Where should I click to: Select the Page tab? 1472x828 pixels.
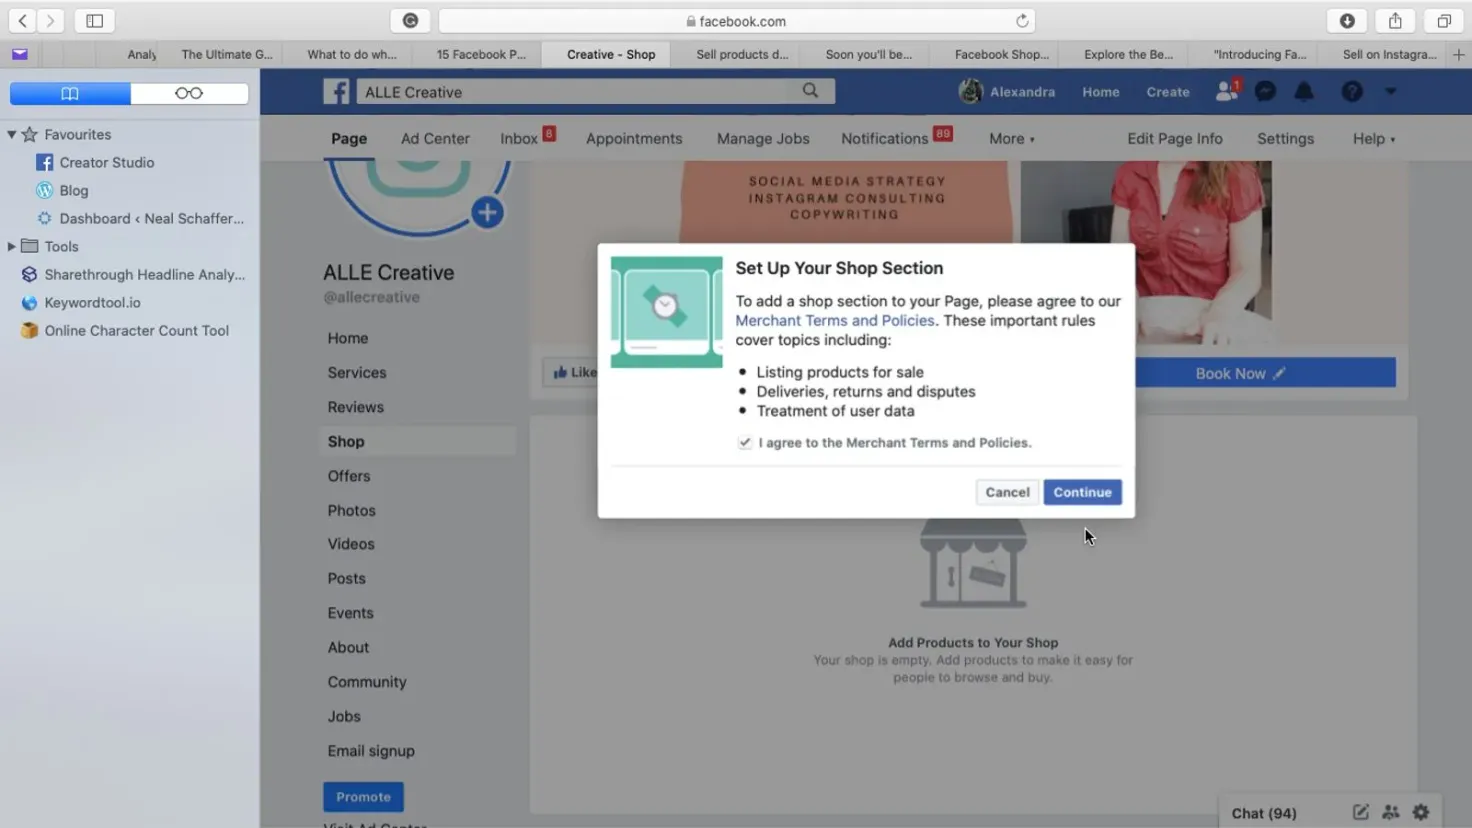(x=349, y=139)
